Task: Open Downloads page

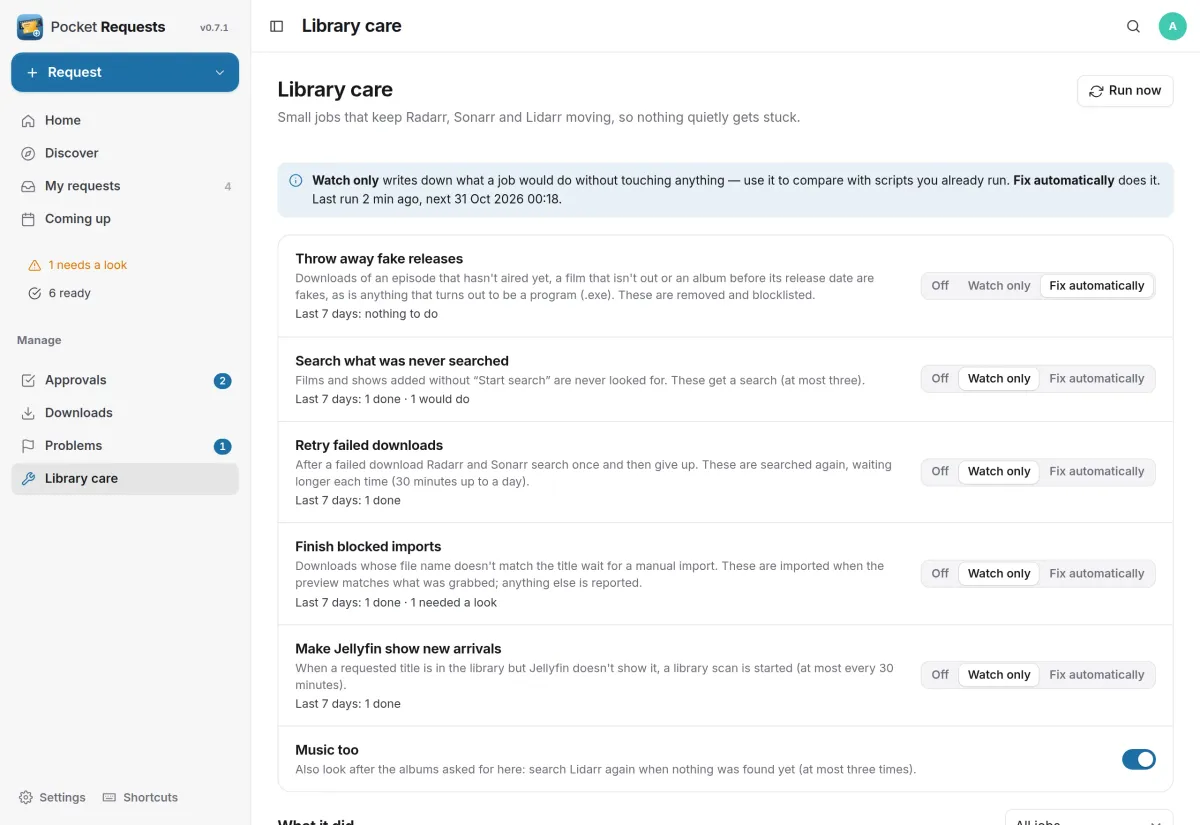Action: [x=125, y=413]
